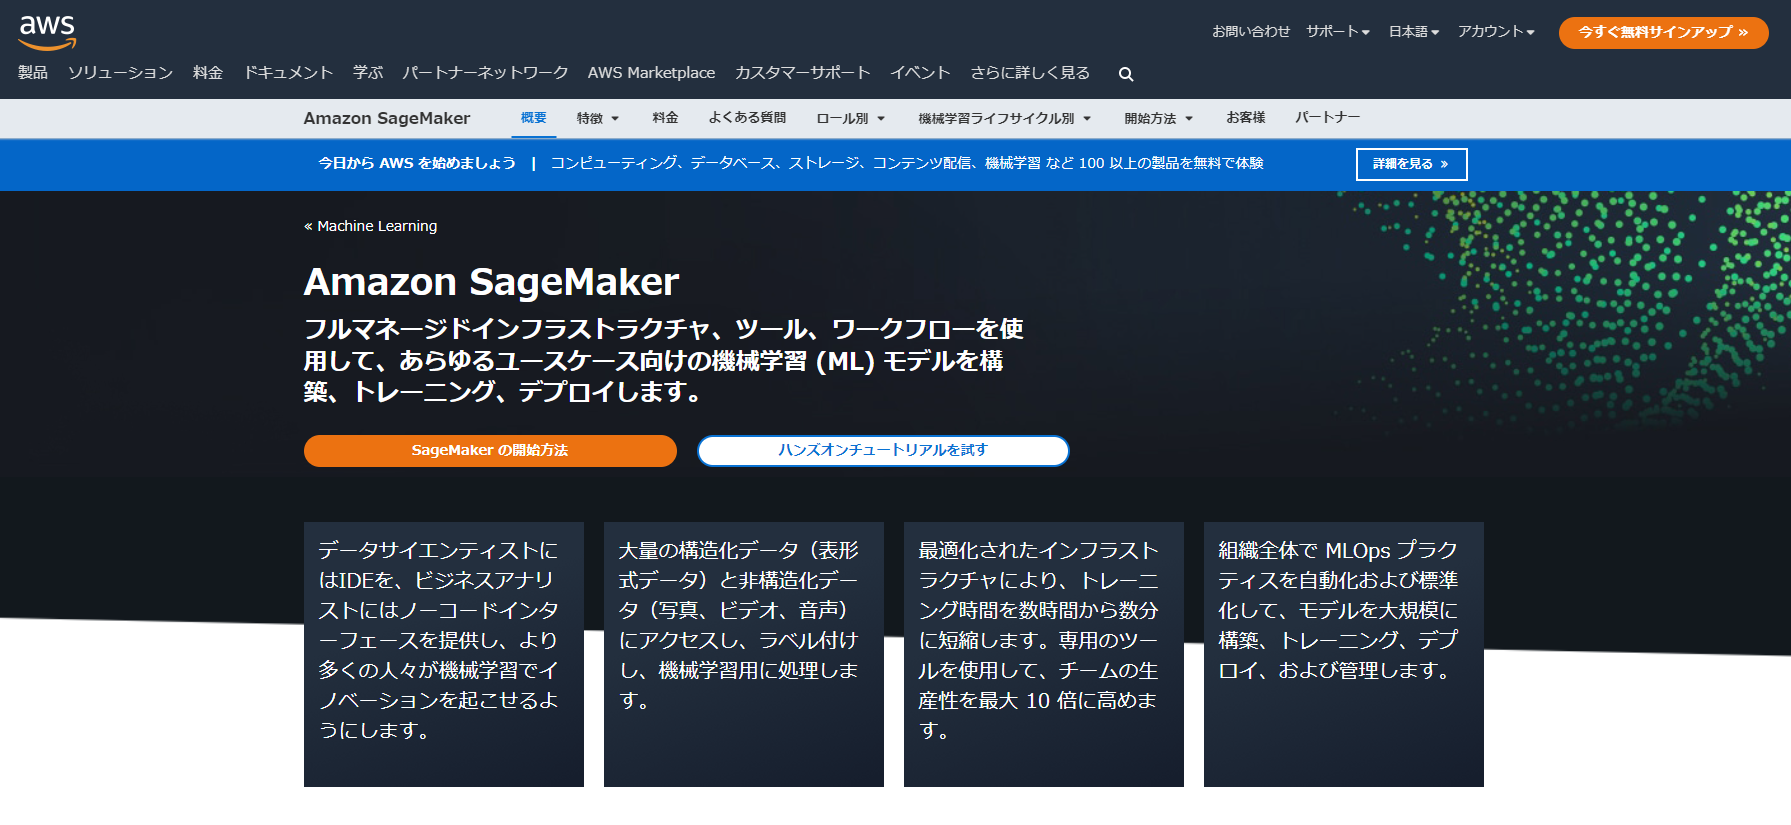Click ハンズオンチュートリアルを試す button

pos(883,451)
